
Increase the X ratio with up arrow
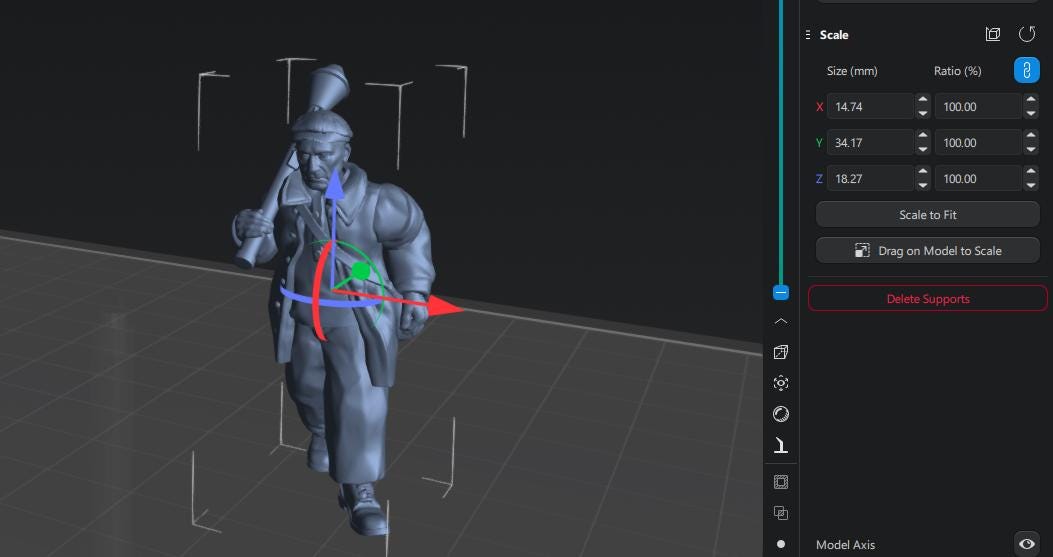pos(1031,99)
